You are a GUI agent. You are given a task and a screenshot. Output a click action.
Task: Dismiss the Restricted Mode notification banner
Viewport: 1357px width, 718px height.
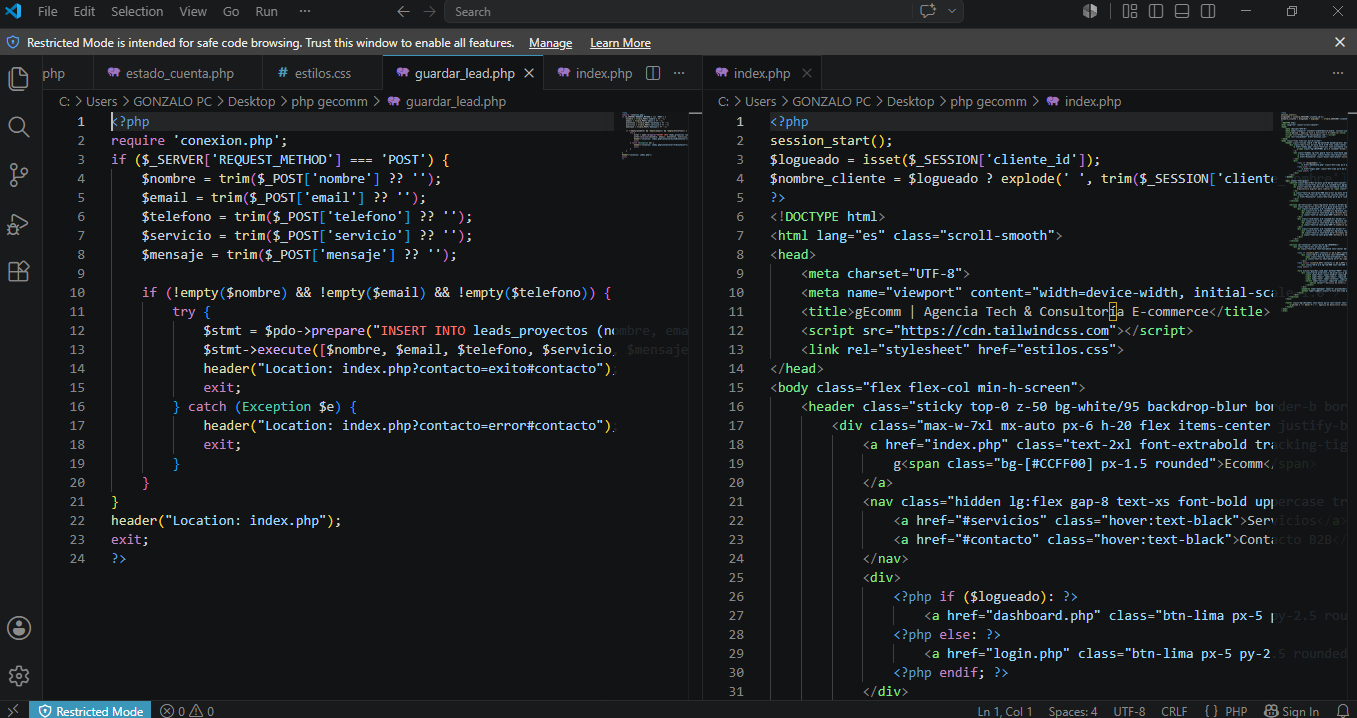pyautogui.click(x=1340, y=42)
